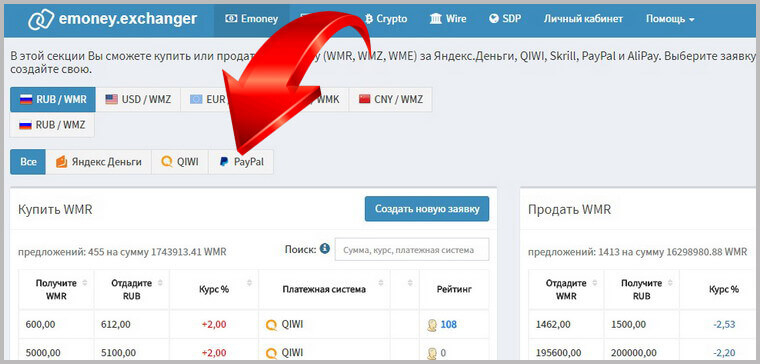
Task: Select the RUB / WMR currency pair
Action: [53, 100]
